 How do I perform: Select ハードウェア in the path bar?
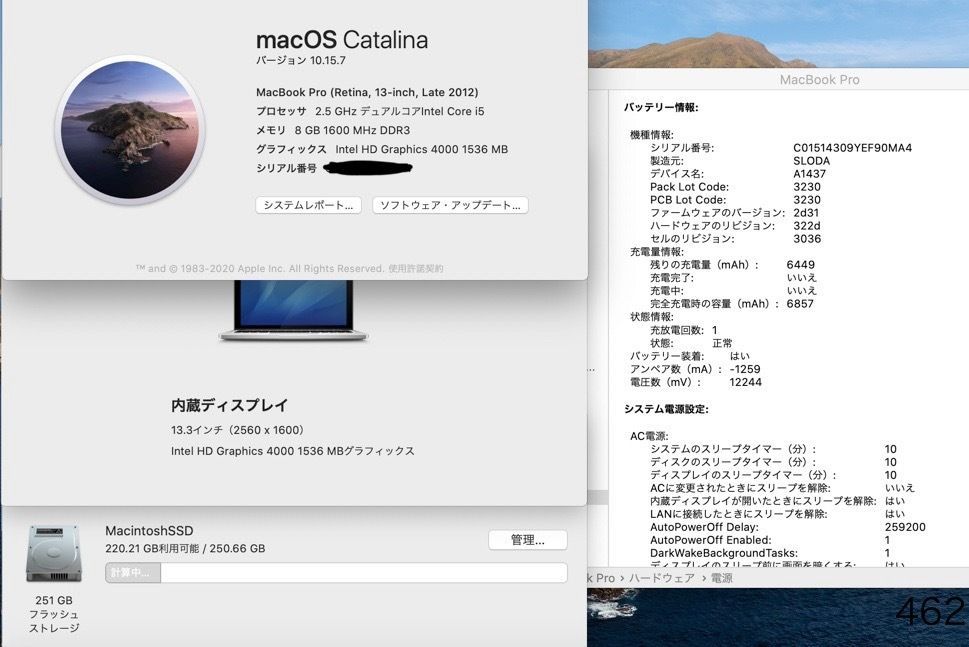661,578
